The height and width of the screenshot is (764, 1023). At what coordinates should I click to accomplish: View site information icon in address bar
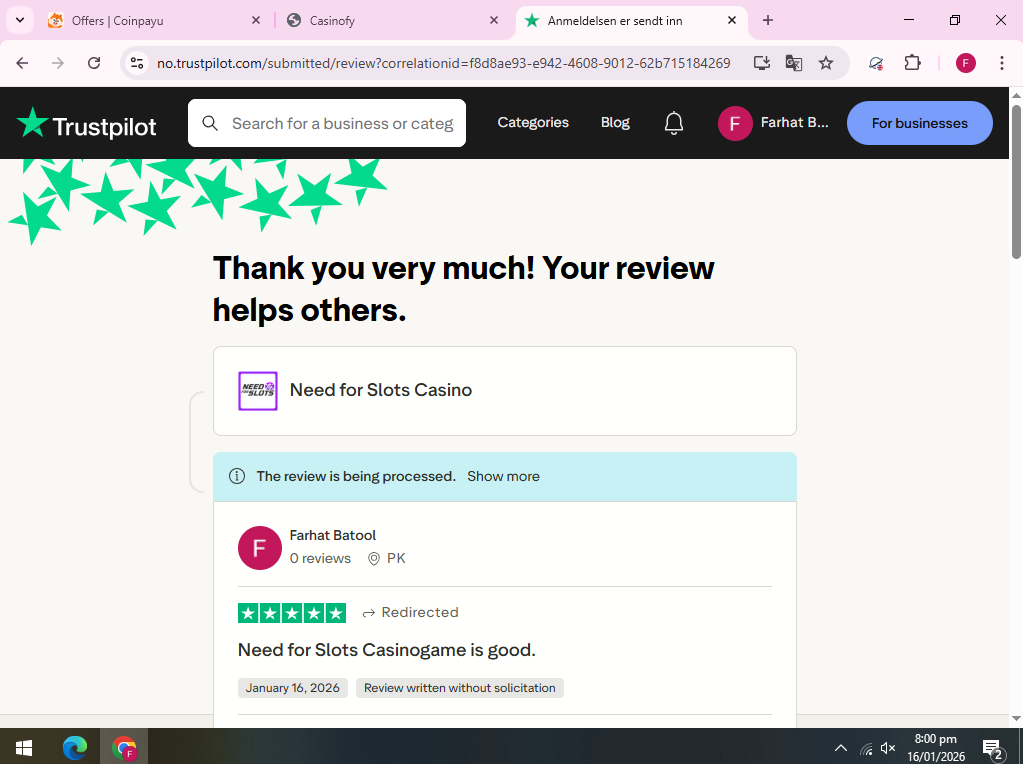(137, 63)
